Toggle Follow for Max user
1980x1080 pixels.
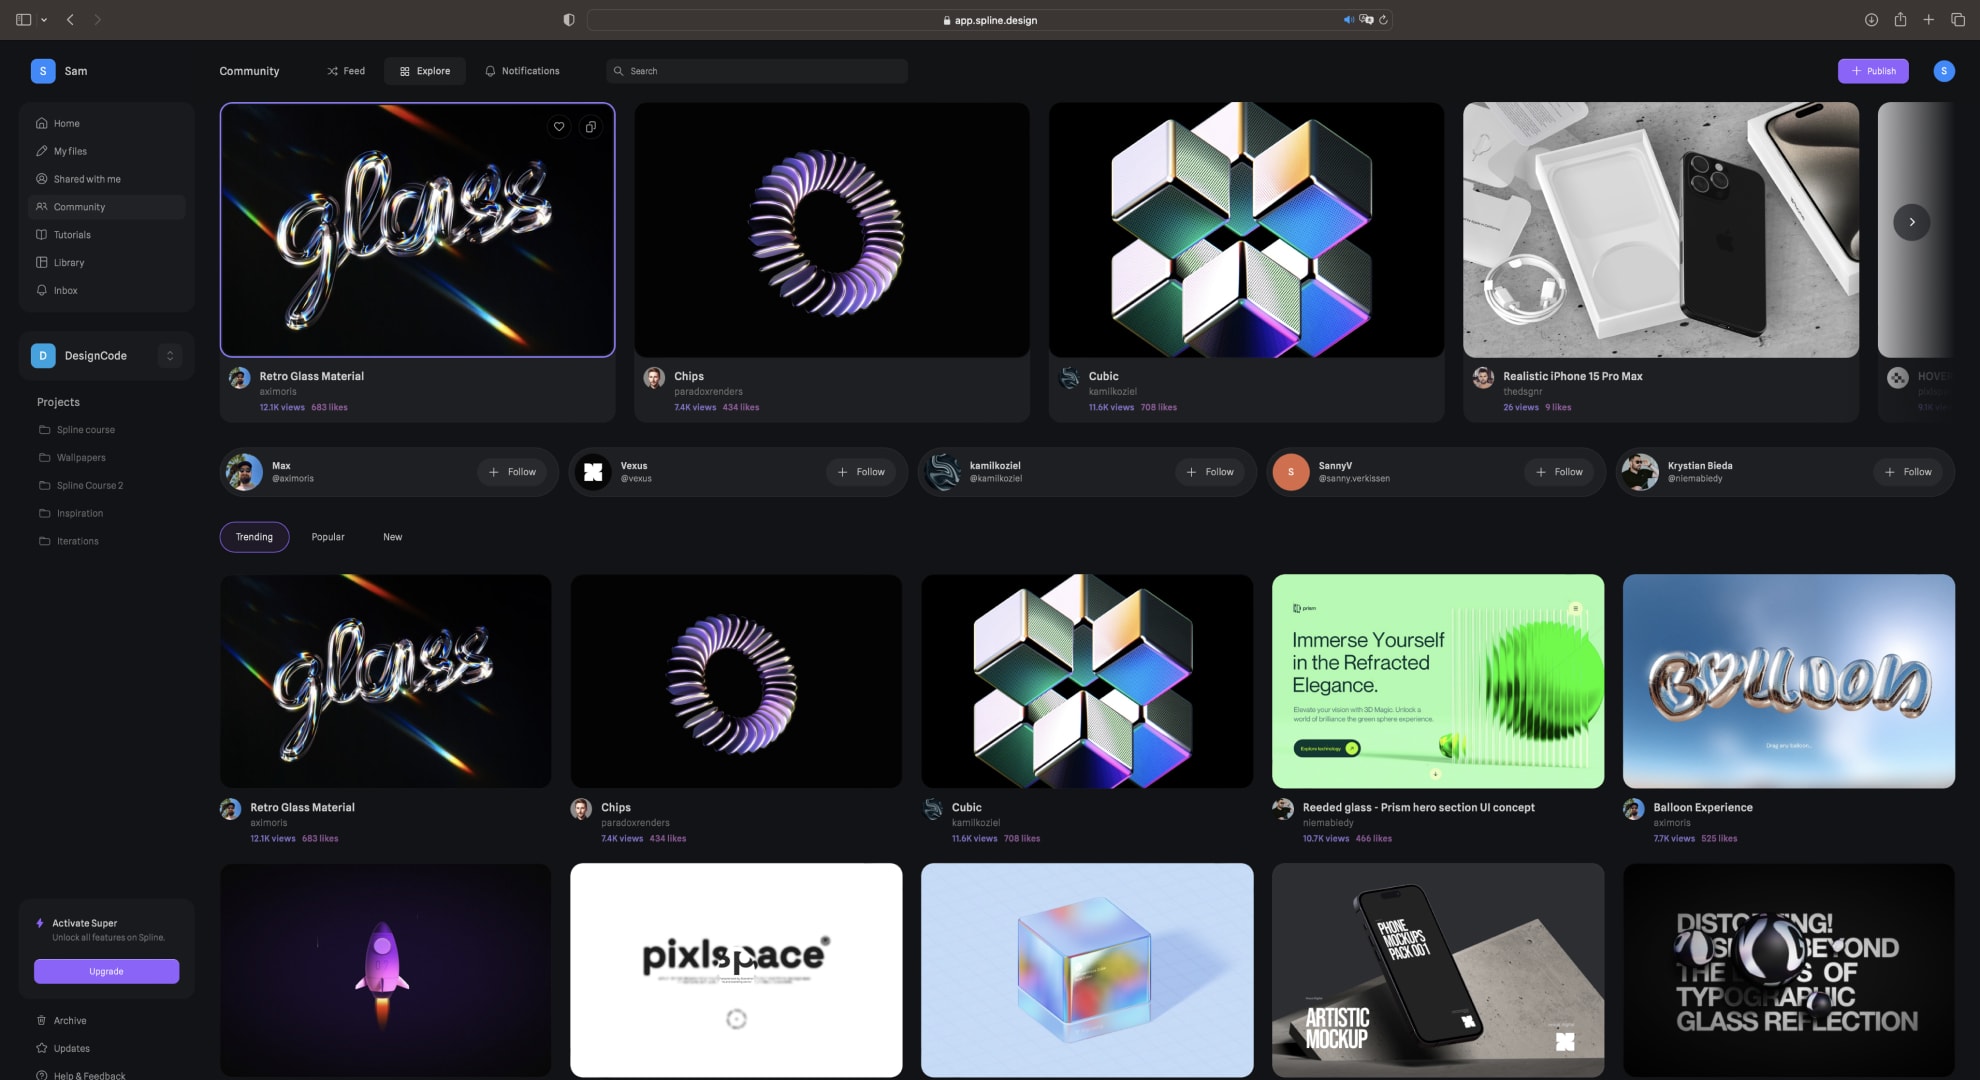click(x=515, y=471)
